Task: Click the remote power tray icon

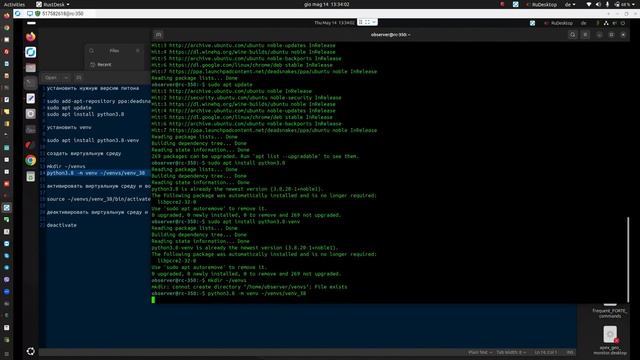Action: (623, 23)
